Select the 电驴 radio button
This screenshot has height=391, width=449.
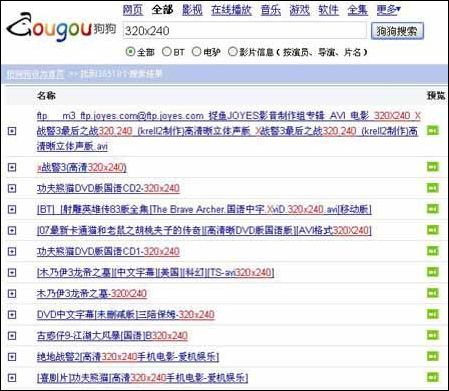(x=197, y=52)
